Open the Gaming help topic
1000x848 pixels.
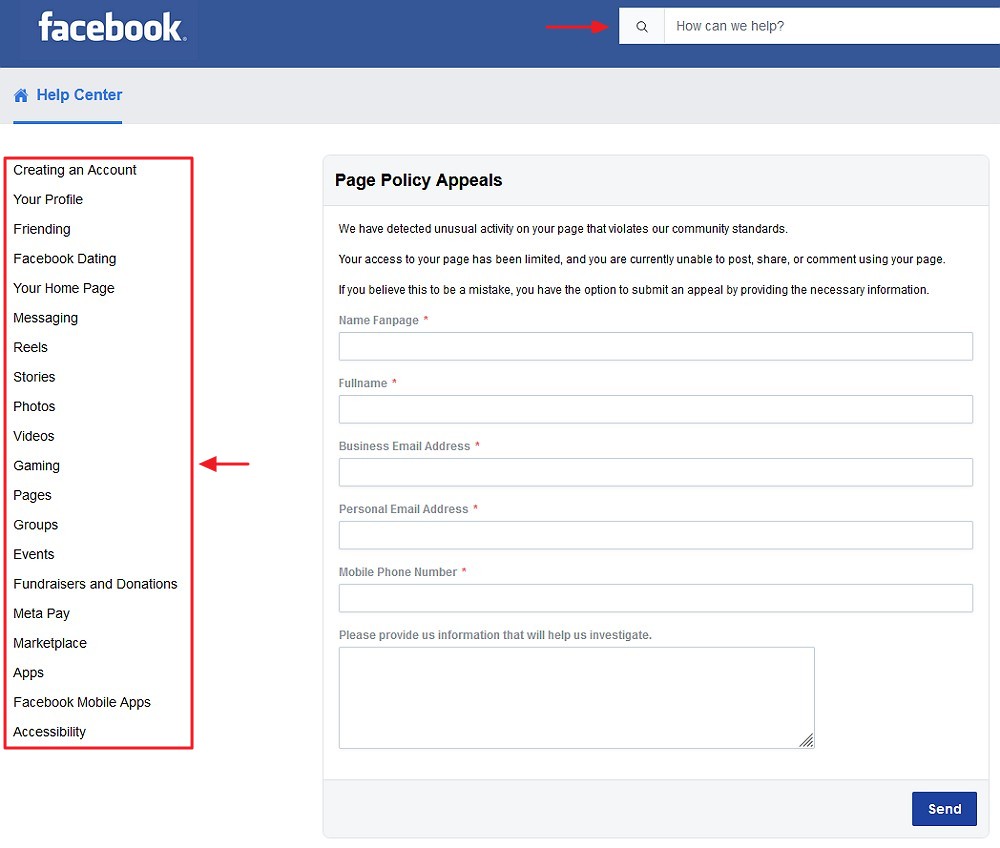[x=36, y=465]
